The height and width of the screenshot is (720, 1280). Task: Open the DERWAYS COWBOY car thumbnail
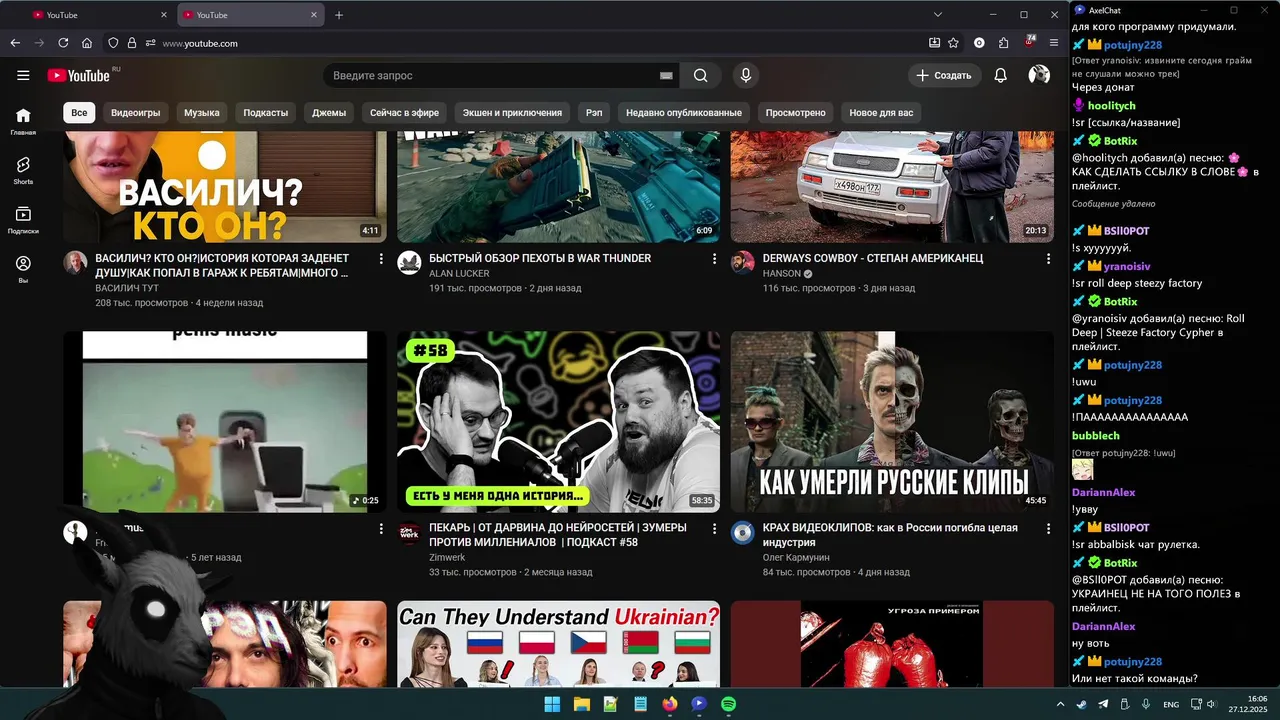coord(892,186)
